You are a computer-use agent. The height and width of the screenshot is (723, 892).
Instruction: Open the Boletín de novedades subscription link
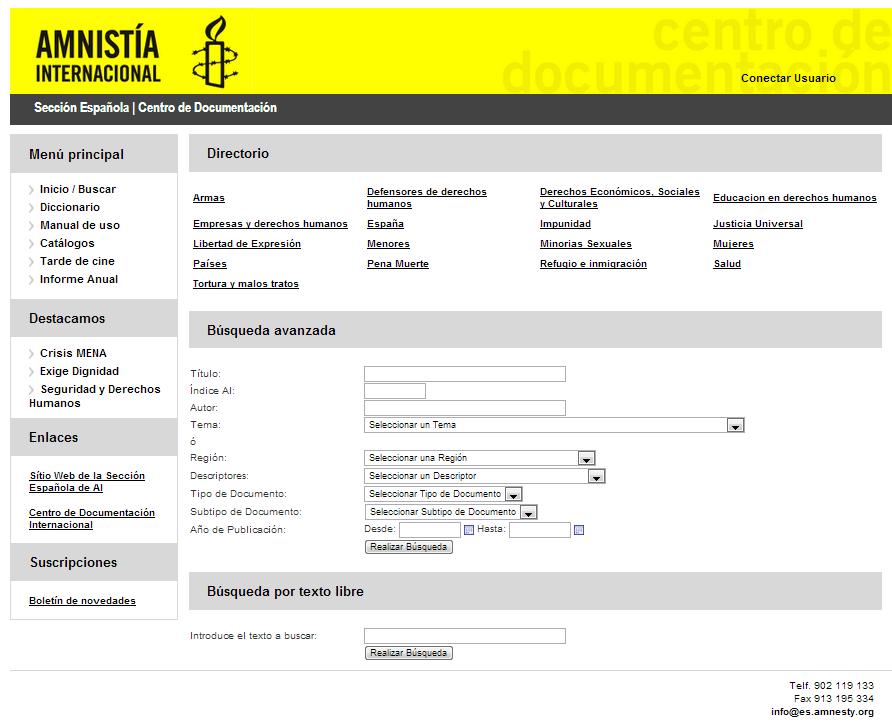82,601
